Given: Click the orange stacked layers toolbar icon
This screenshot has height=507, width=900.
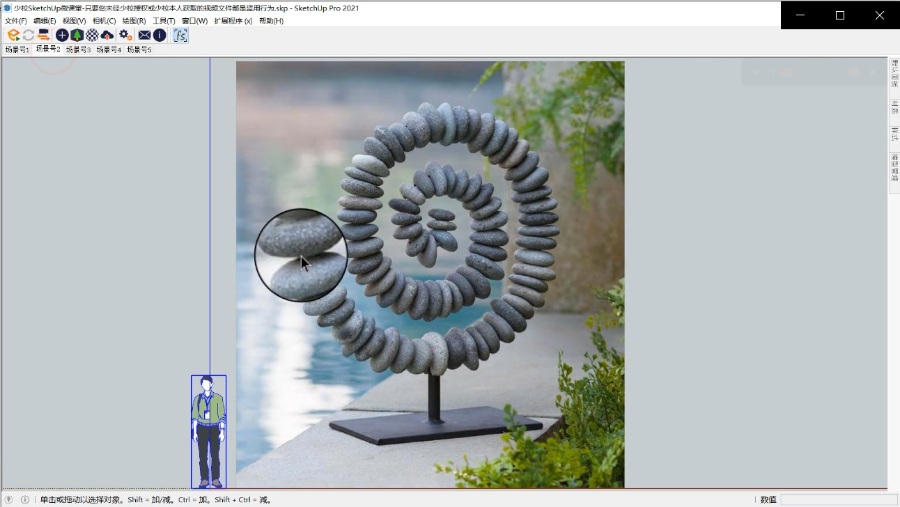Looking at the screenshot, I should pos(43,36).
